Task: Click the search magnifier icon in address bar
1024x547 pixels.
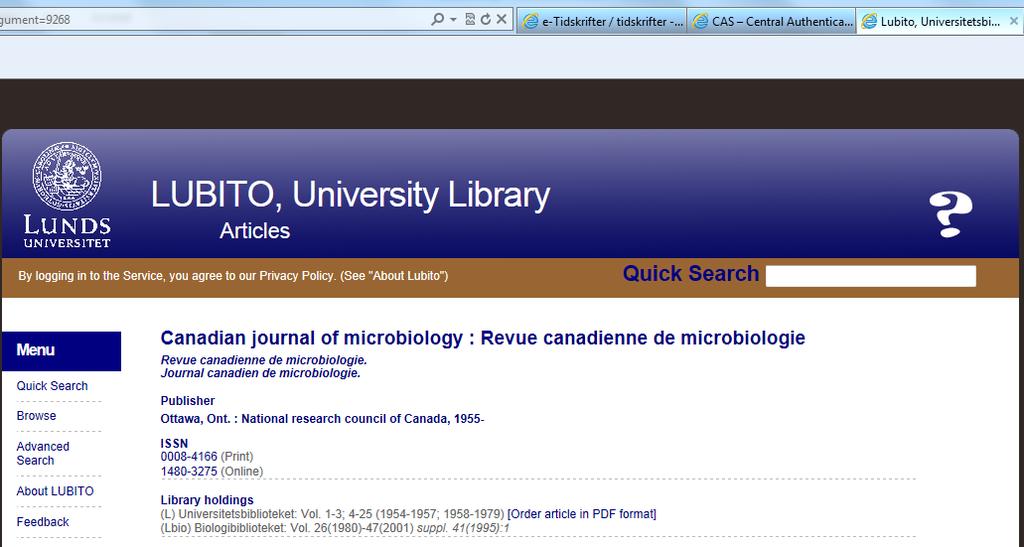Action: coord(438,20)
